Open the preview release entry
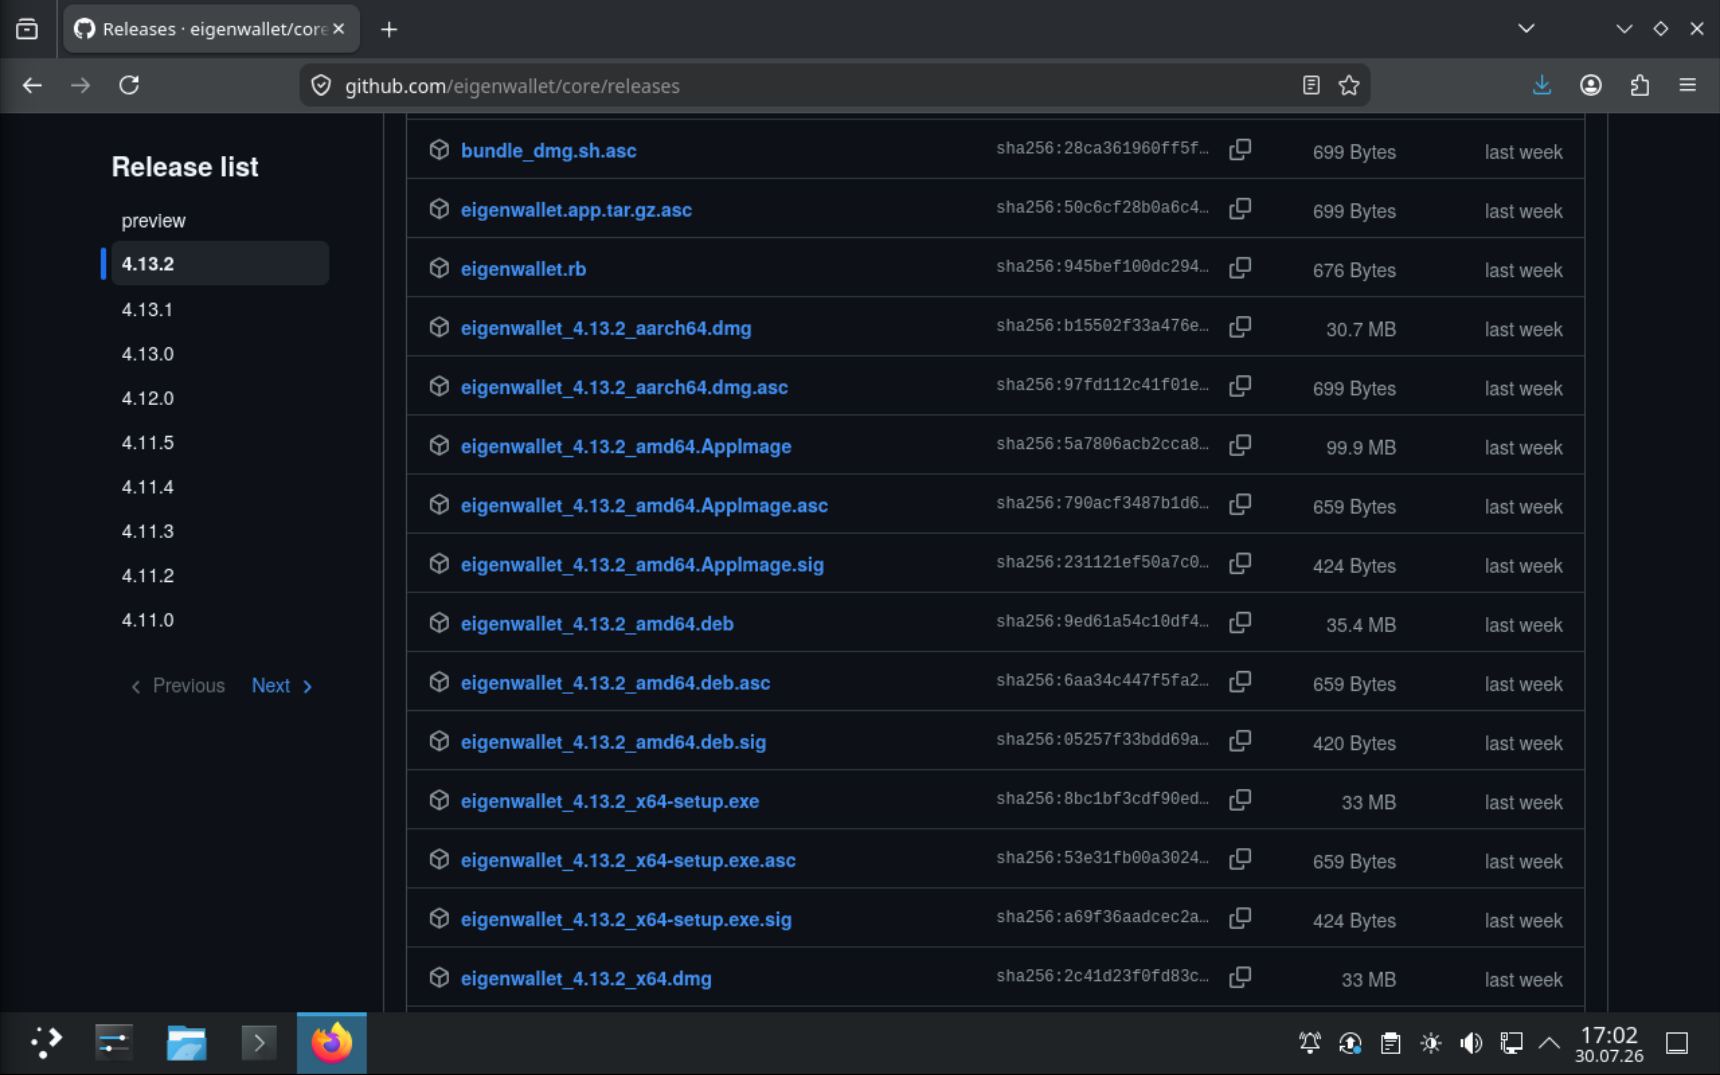This screenshot has width=1720, height=1075. [153, 220]
